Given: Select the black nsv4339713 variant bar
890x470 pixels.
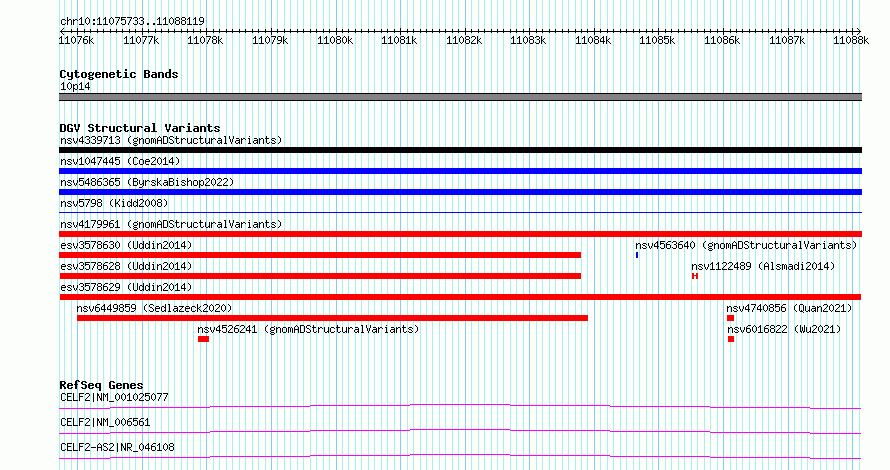Looking at the screenshot, I should pyautogui.click(x=460, y=150).
